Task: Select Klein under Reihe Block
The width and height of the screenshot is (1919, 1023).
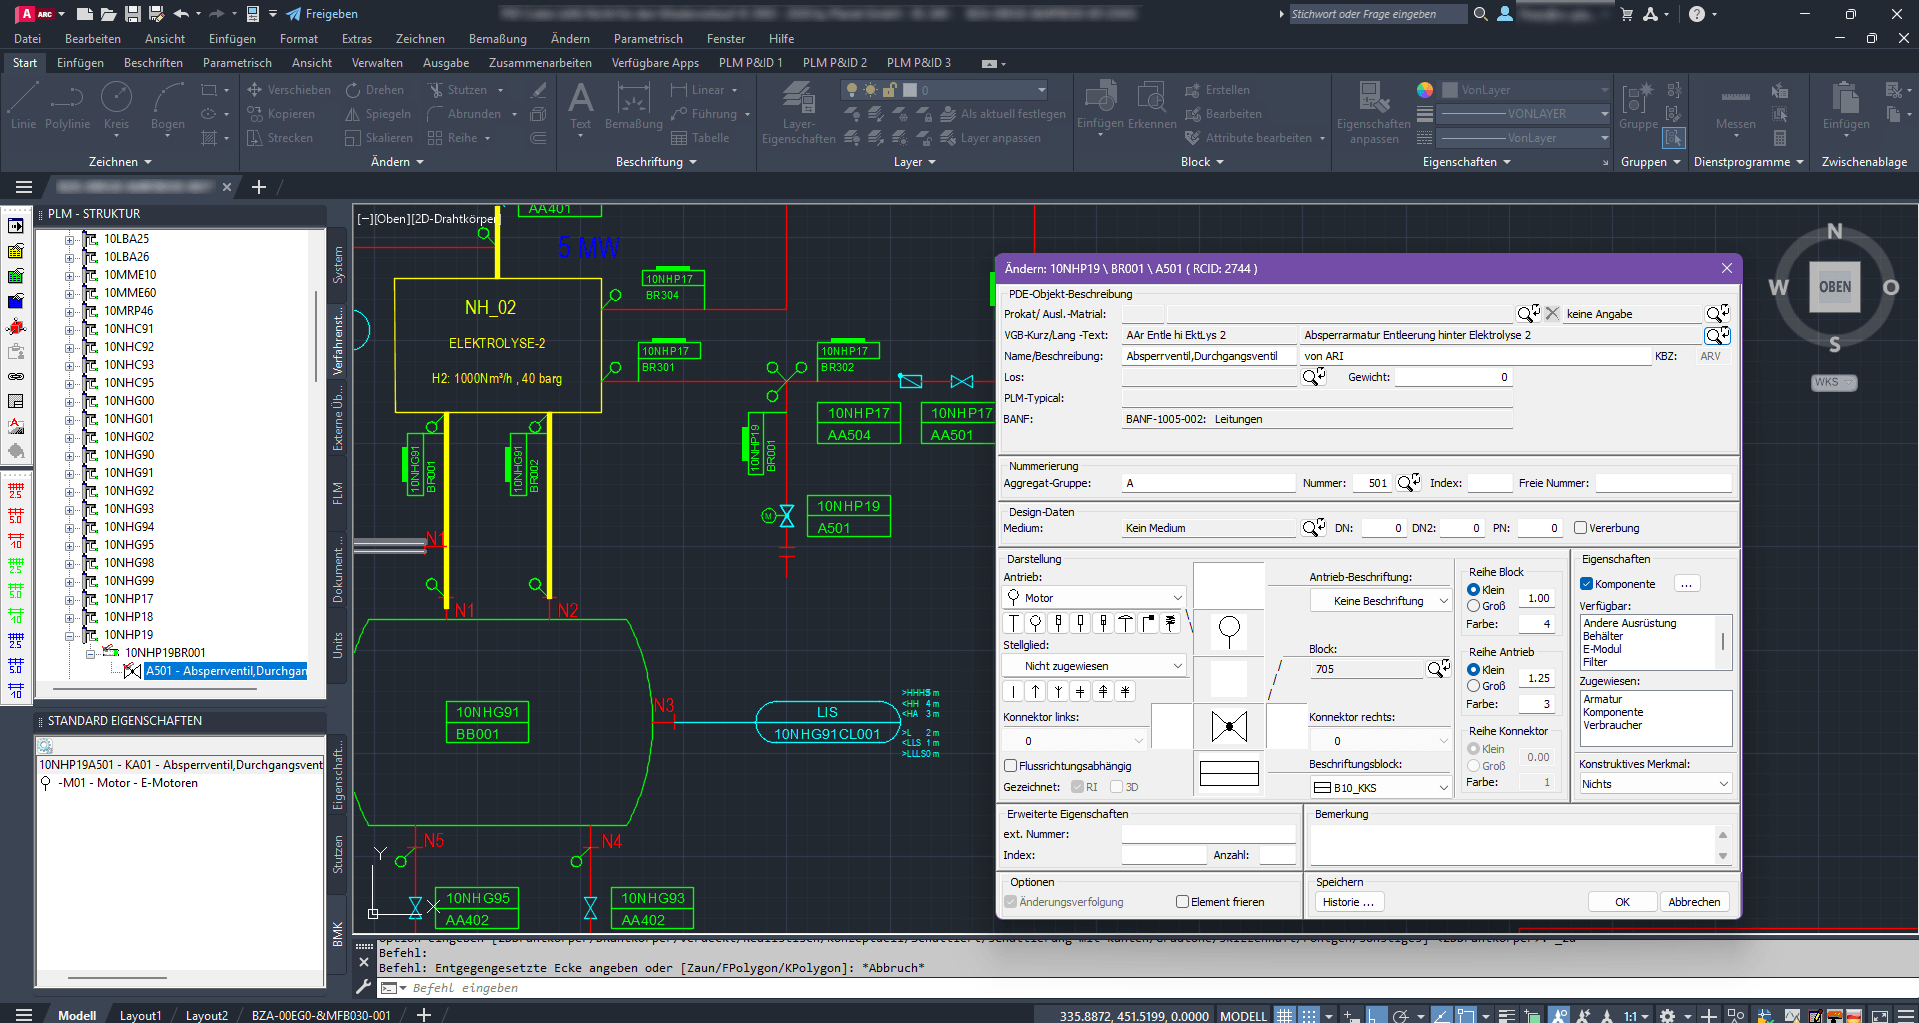Action: pos(1473,590)
